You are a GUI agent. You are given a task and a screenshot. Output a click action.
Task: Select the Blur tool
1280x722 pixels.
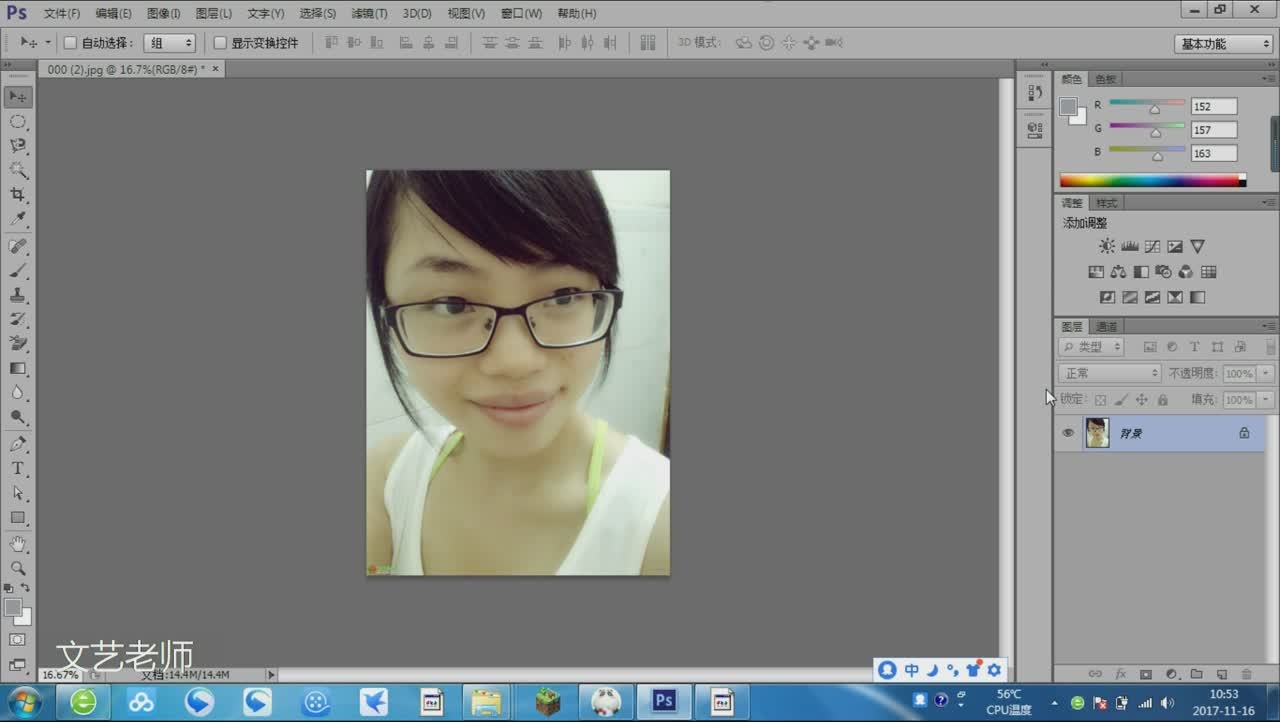point(18,393)
